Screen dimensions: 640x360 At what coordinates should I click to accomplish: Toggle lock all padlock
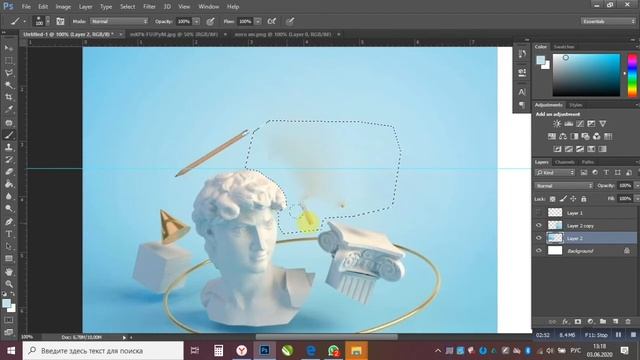584,199
